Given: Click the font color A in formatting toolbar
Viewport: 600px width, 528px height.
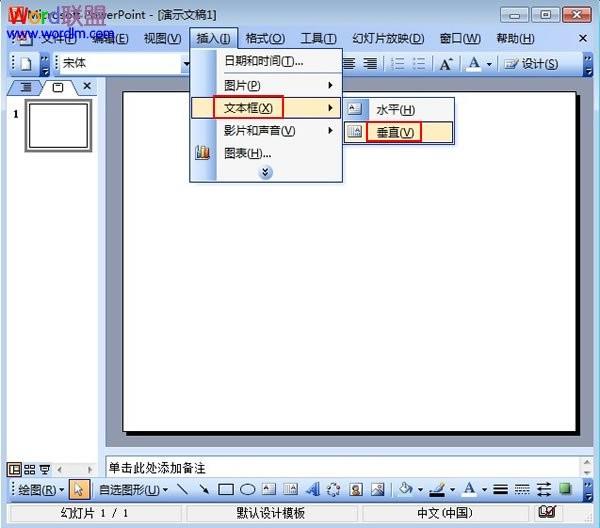Looking at the screenshot, I should [x=474, y=64].
